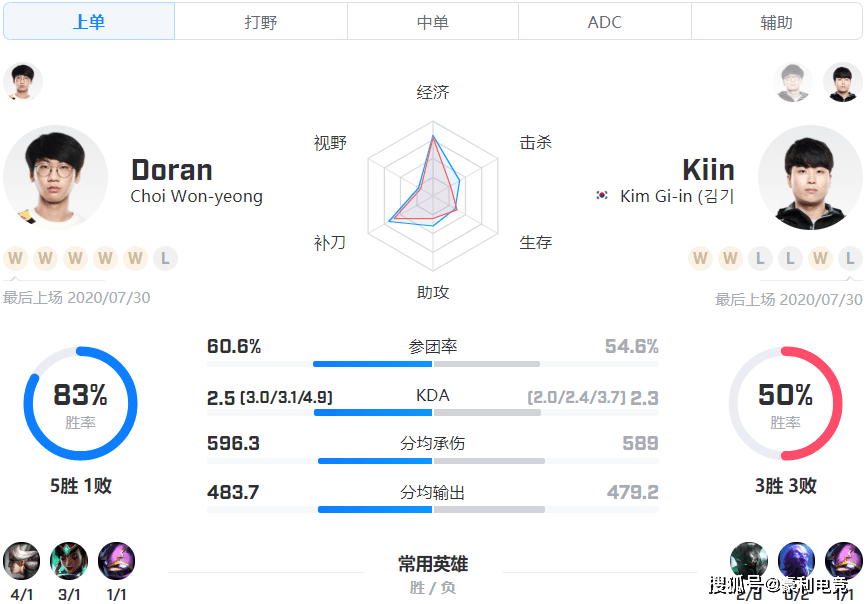Click the radar chart in the center
867x604 pixels.
(433, 192)
